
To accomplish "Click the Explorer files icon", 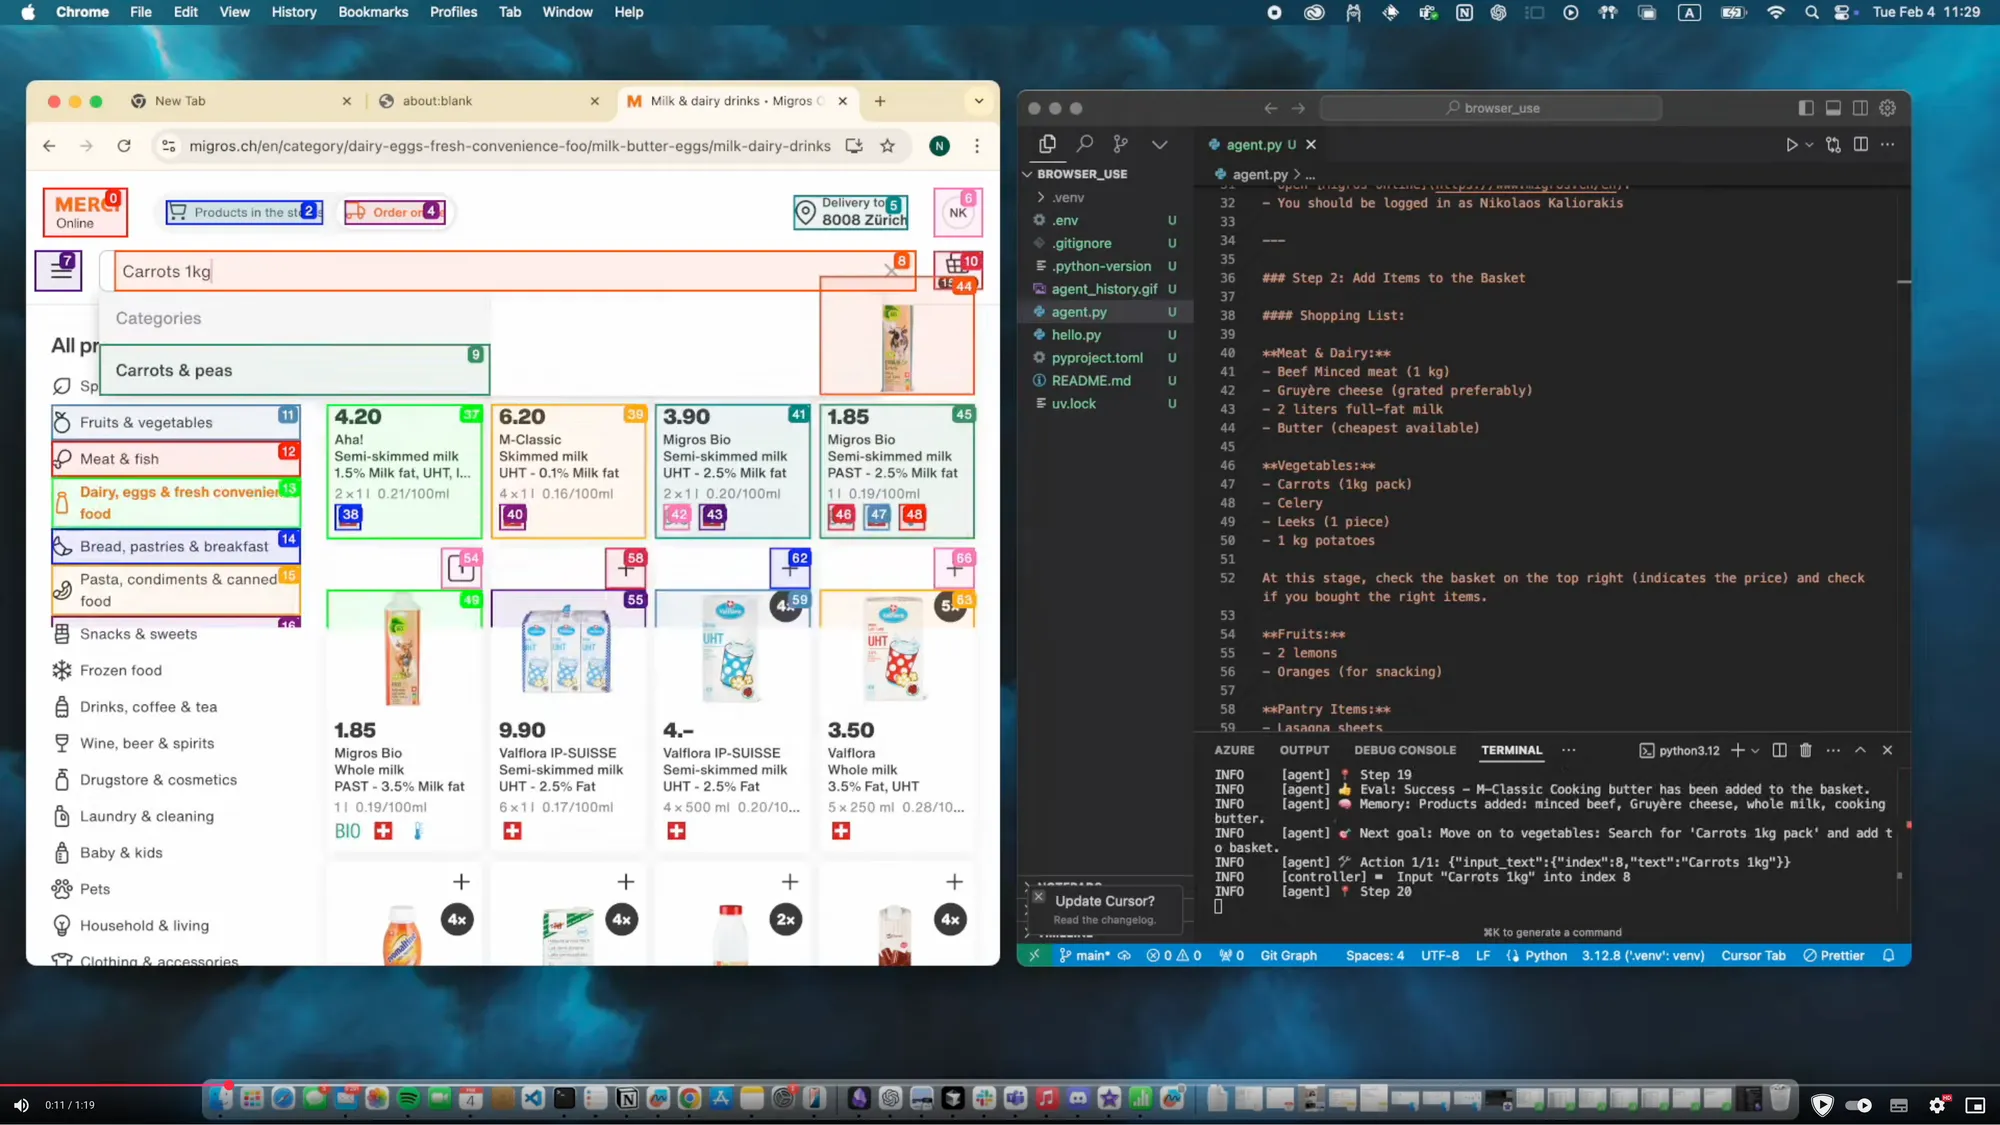I will 1047,144.
